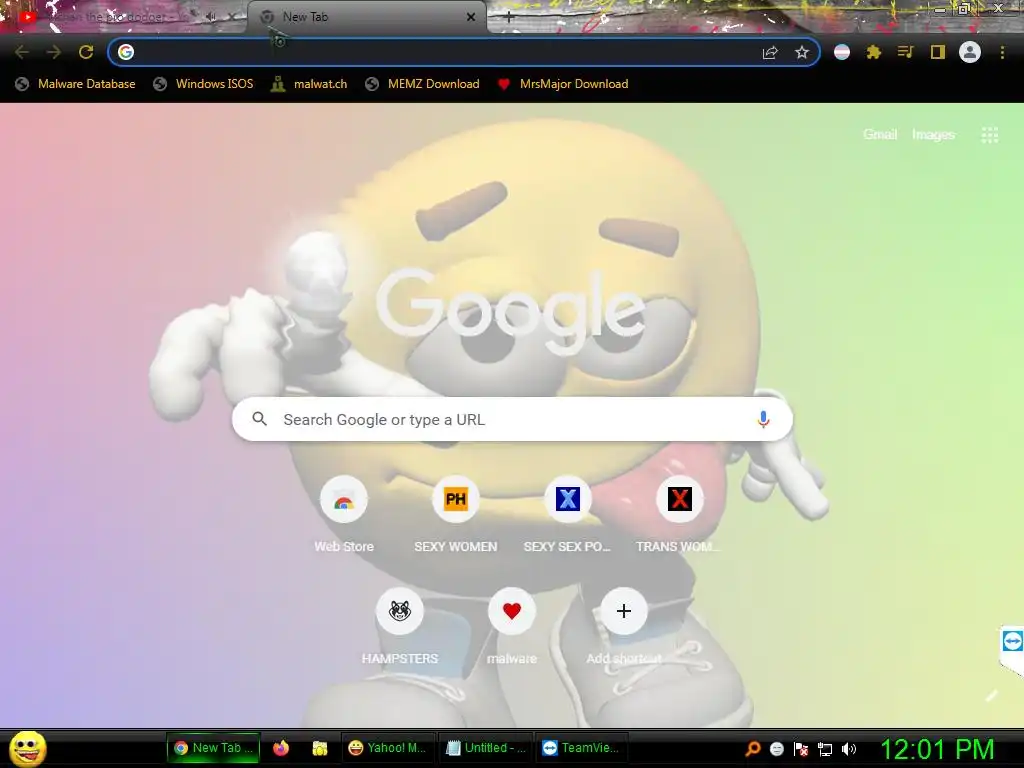Image resolution: width=1024 pixels, height=768 pixels.
Task: Open the volume speaker tray icon
Action: [849, 749]
